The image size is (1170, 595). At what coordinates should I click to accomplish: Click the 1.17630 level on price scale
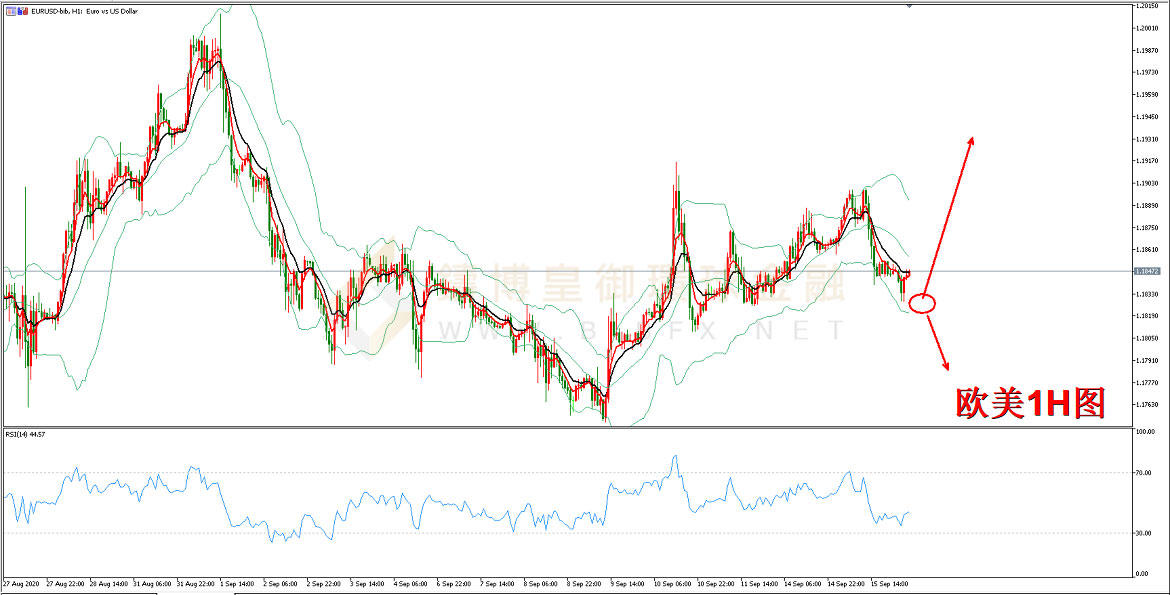[x=1146, y=404]
